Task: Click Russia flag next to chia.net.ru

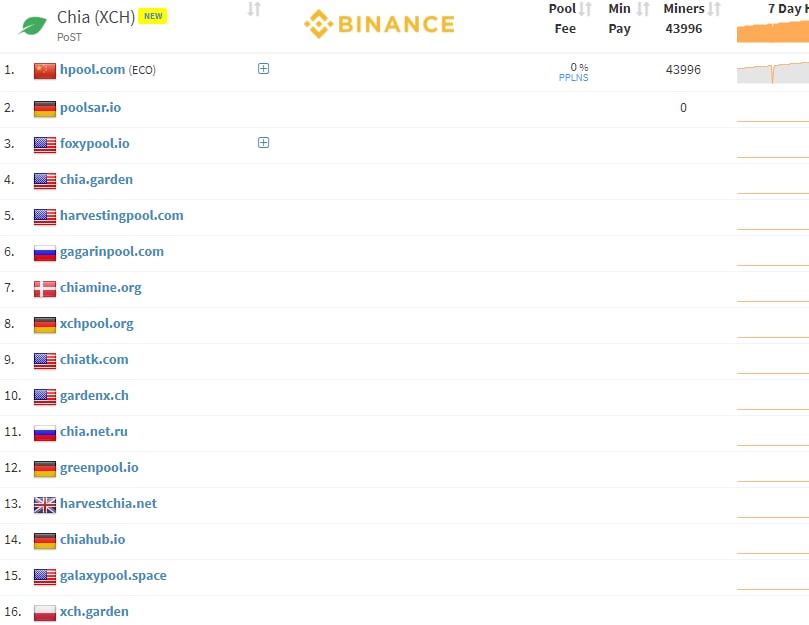Action: pos(45,433)
